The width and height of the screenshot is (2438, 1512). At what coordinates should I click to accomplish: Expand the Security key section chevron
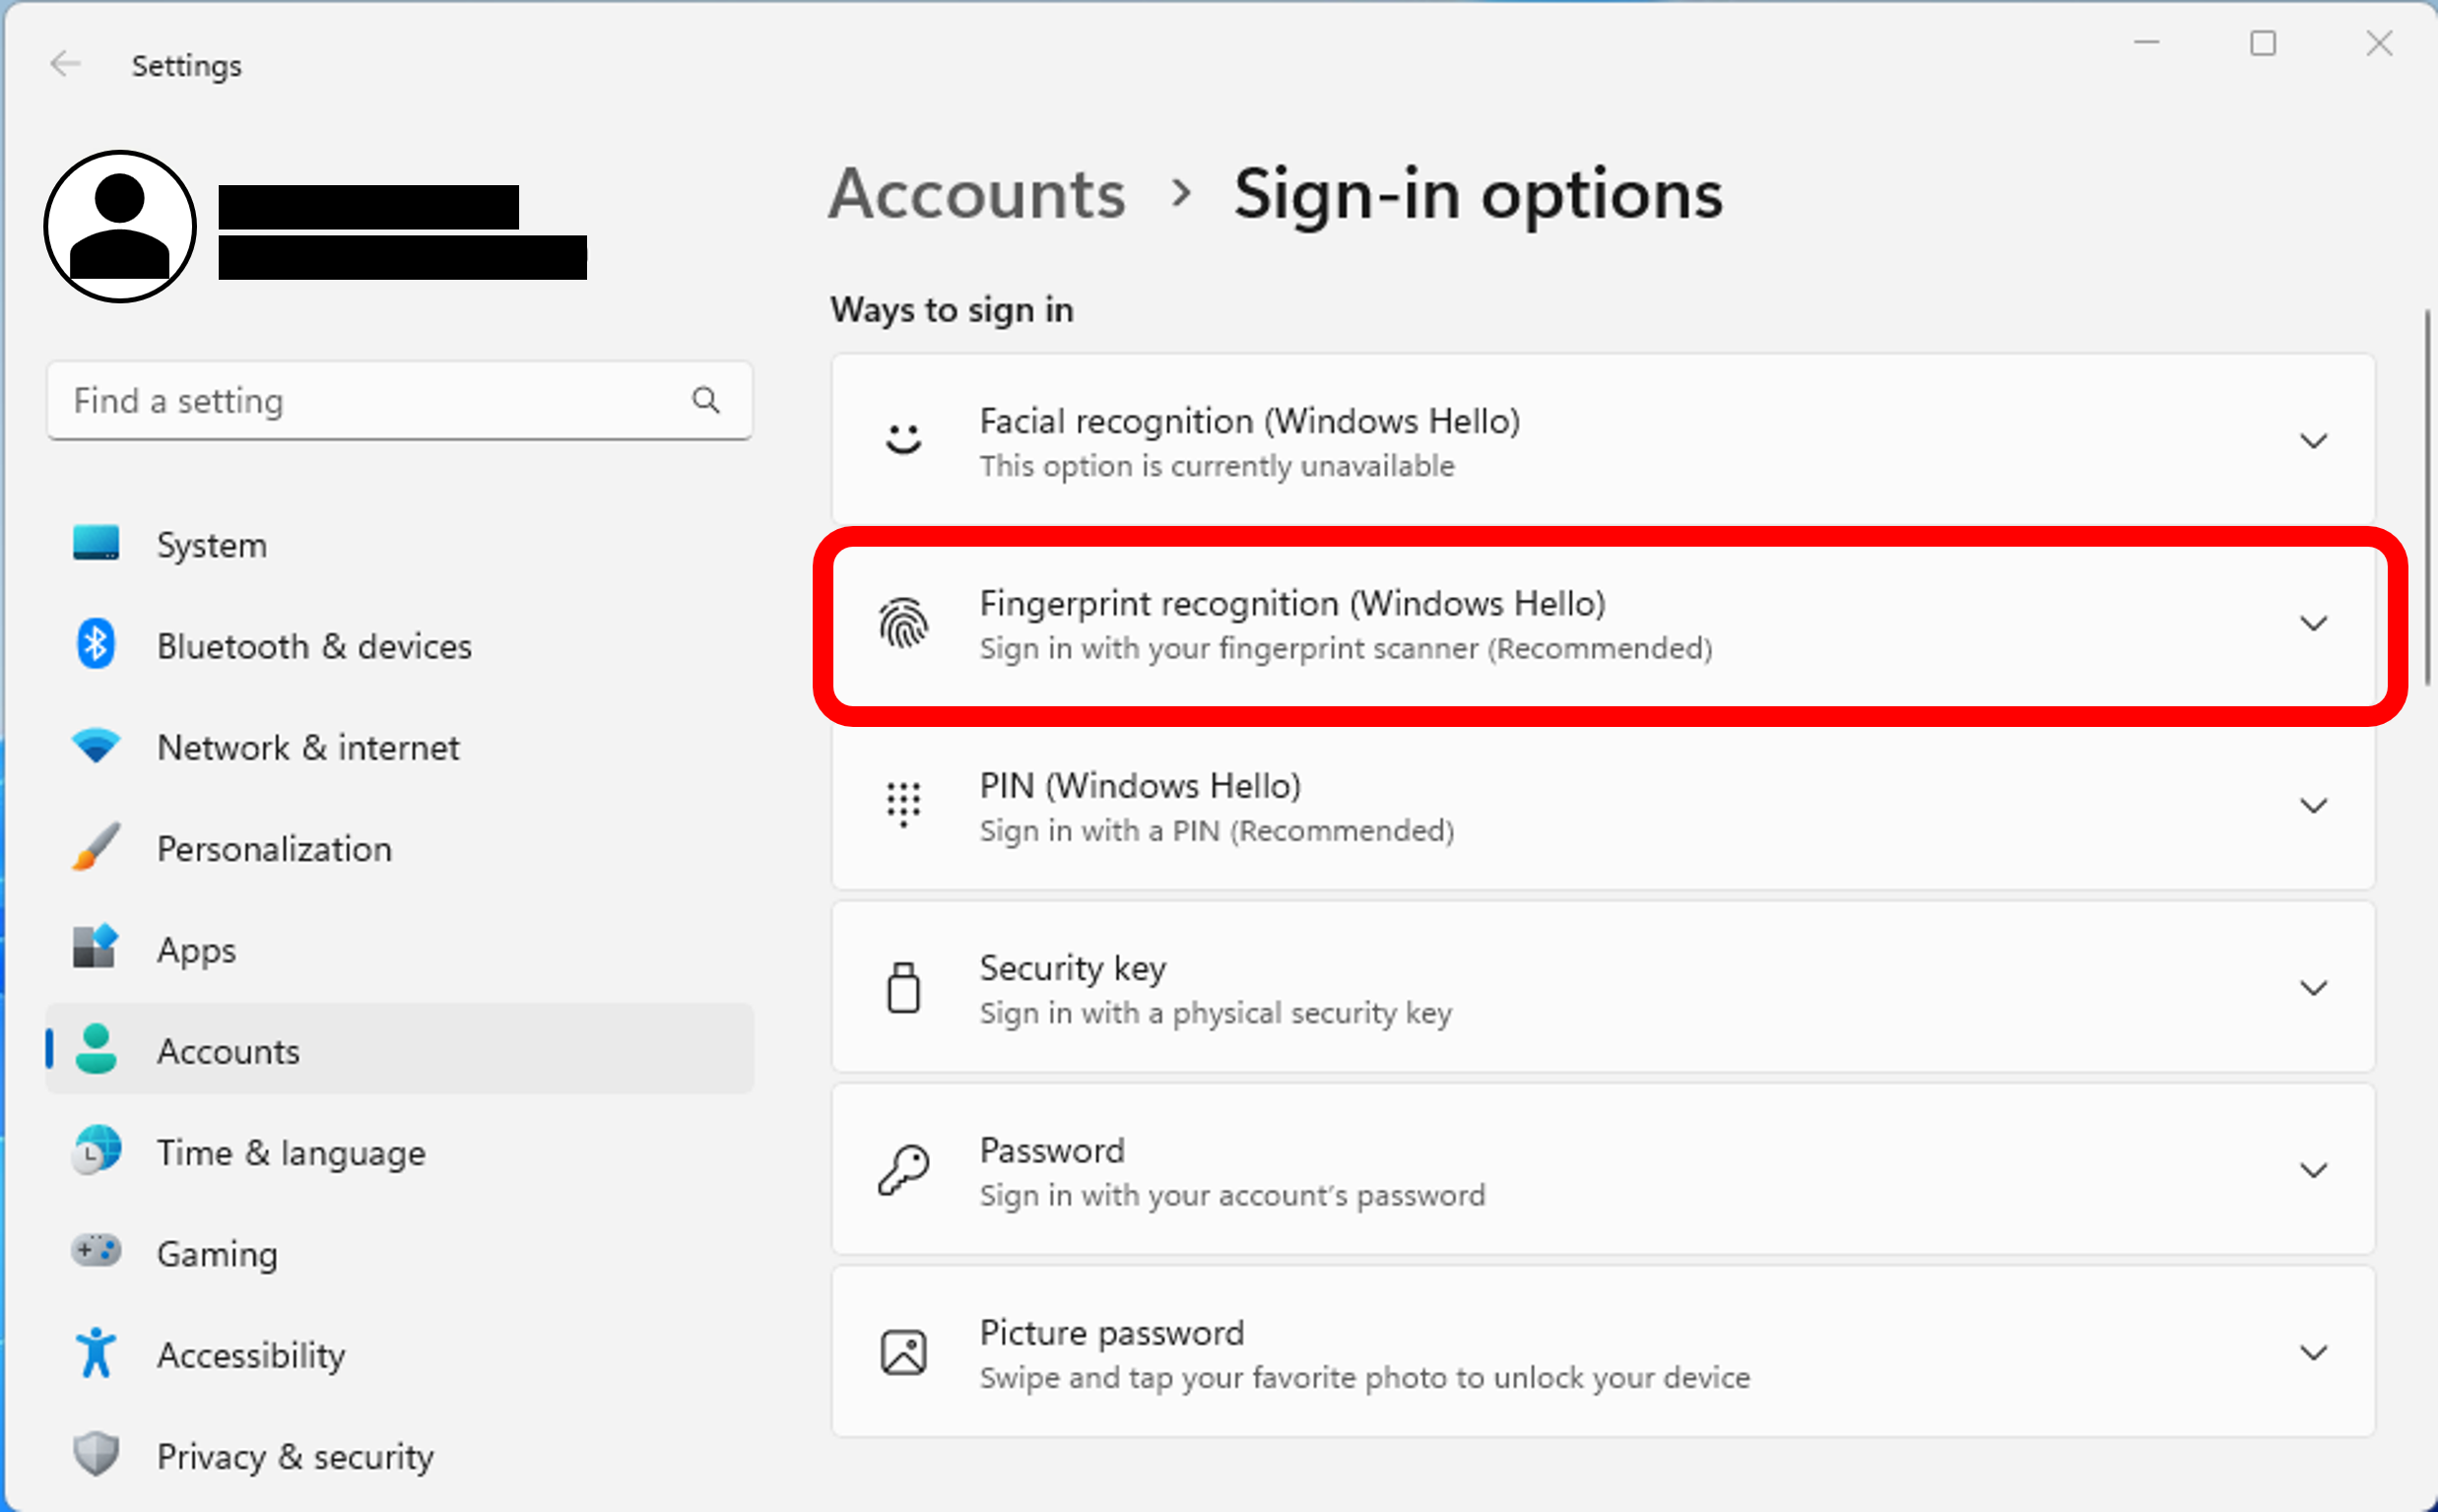(x=2313, y=988)
